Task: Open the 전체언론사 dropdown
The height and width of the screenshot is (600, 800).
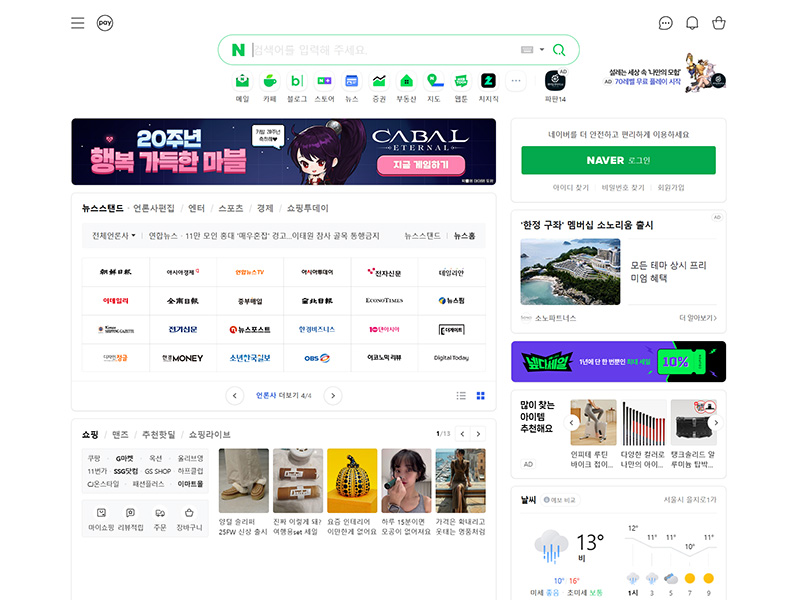Action: 112,234
